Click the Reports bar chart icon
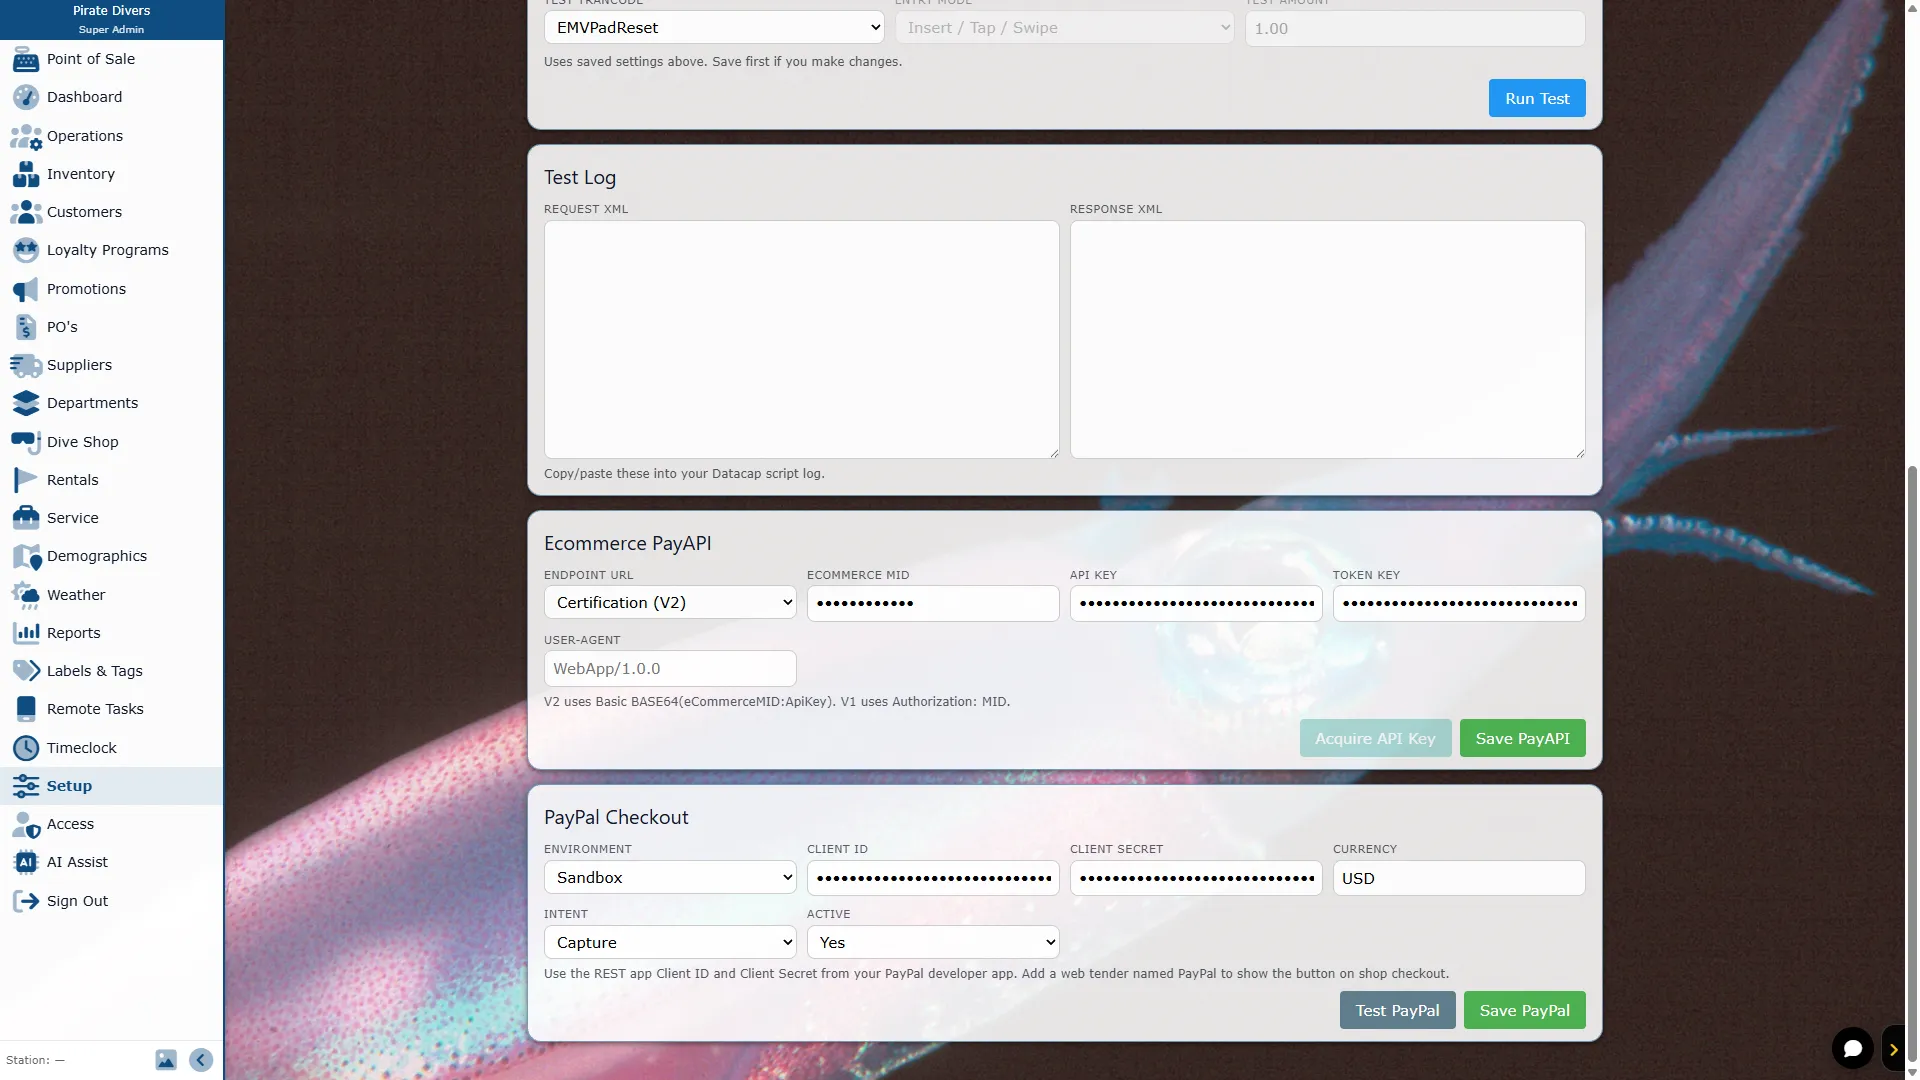This screenshot has width=1920, height=1080. tap(26, 634)
